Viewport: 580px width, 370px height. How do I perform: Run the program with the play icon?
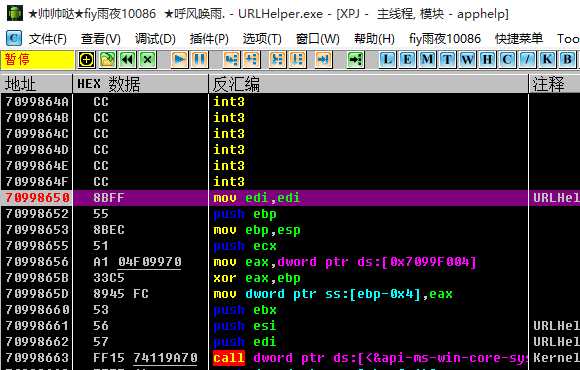(180, 60)
